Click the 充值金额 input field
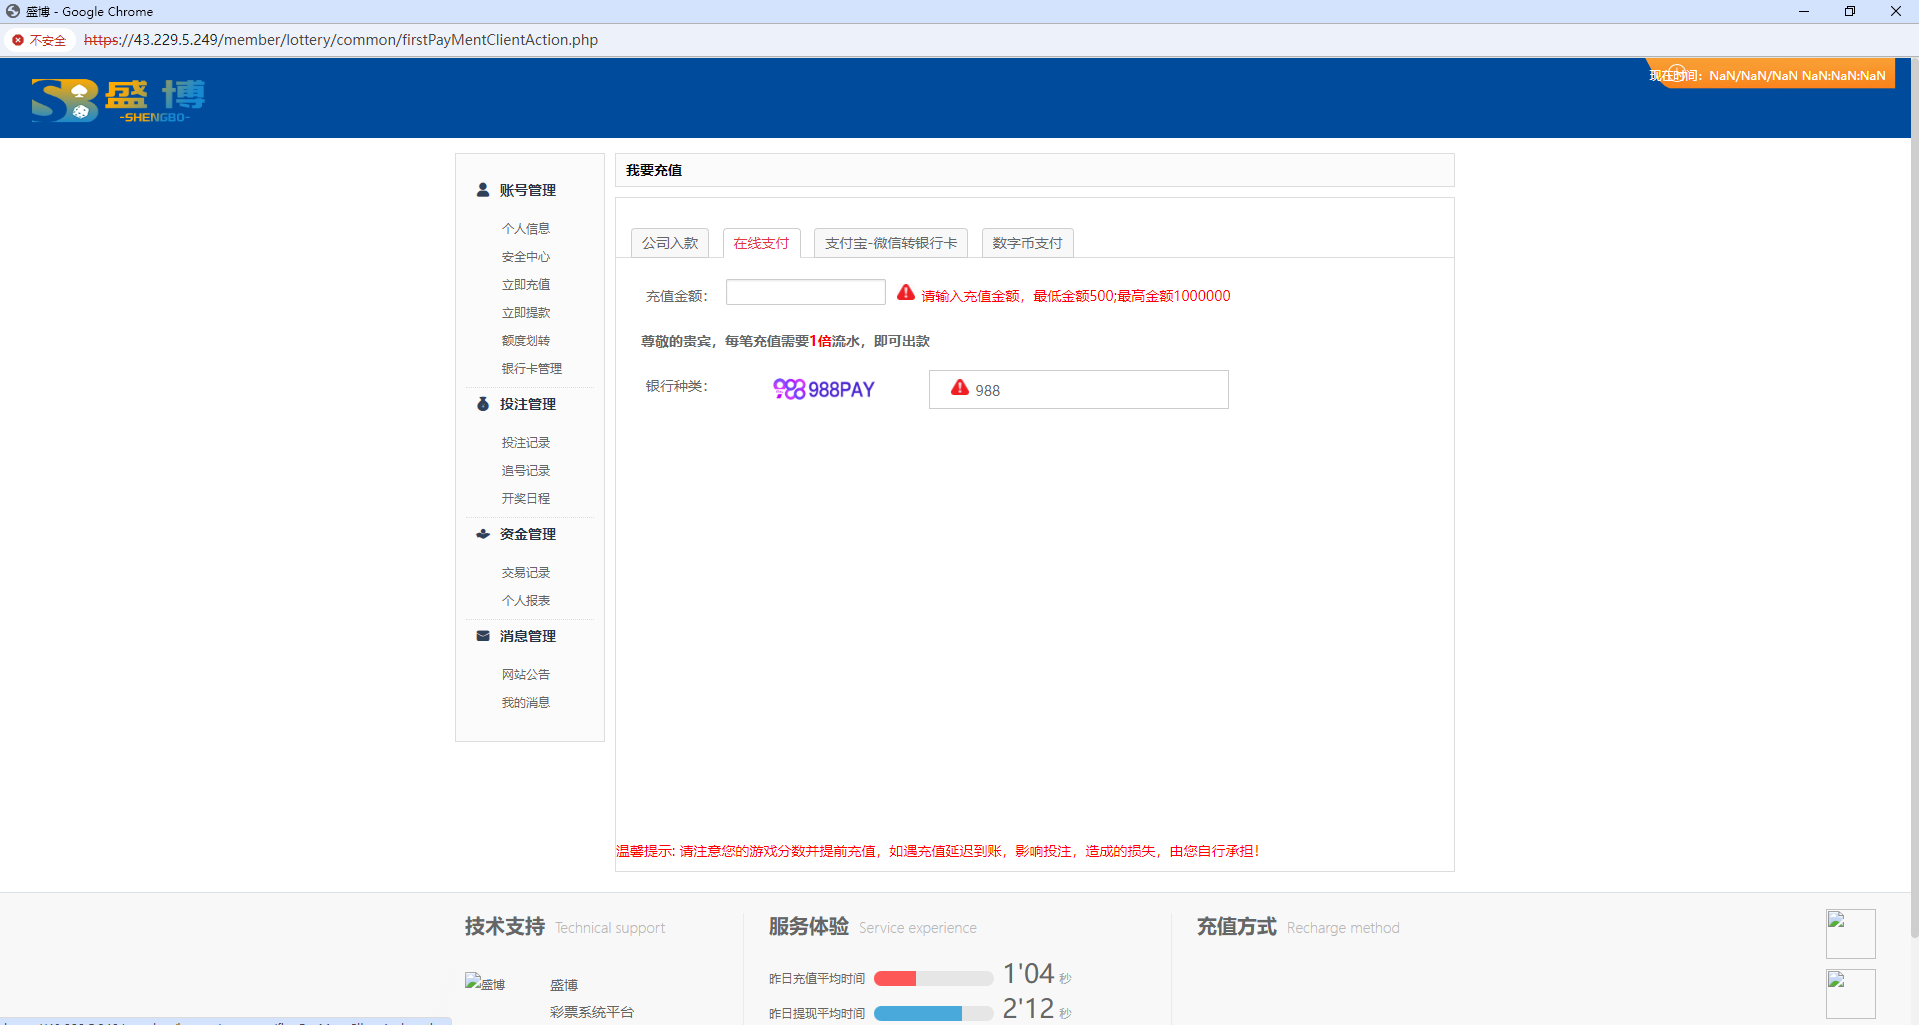The image size is (1919, 1025). (805, 292)
